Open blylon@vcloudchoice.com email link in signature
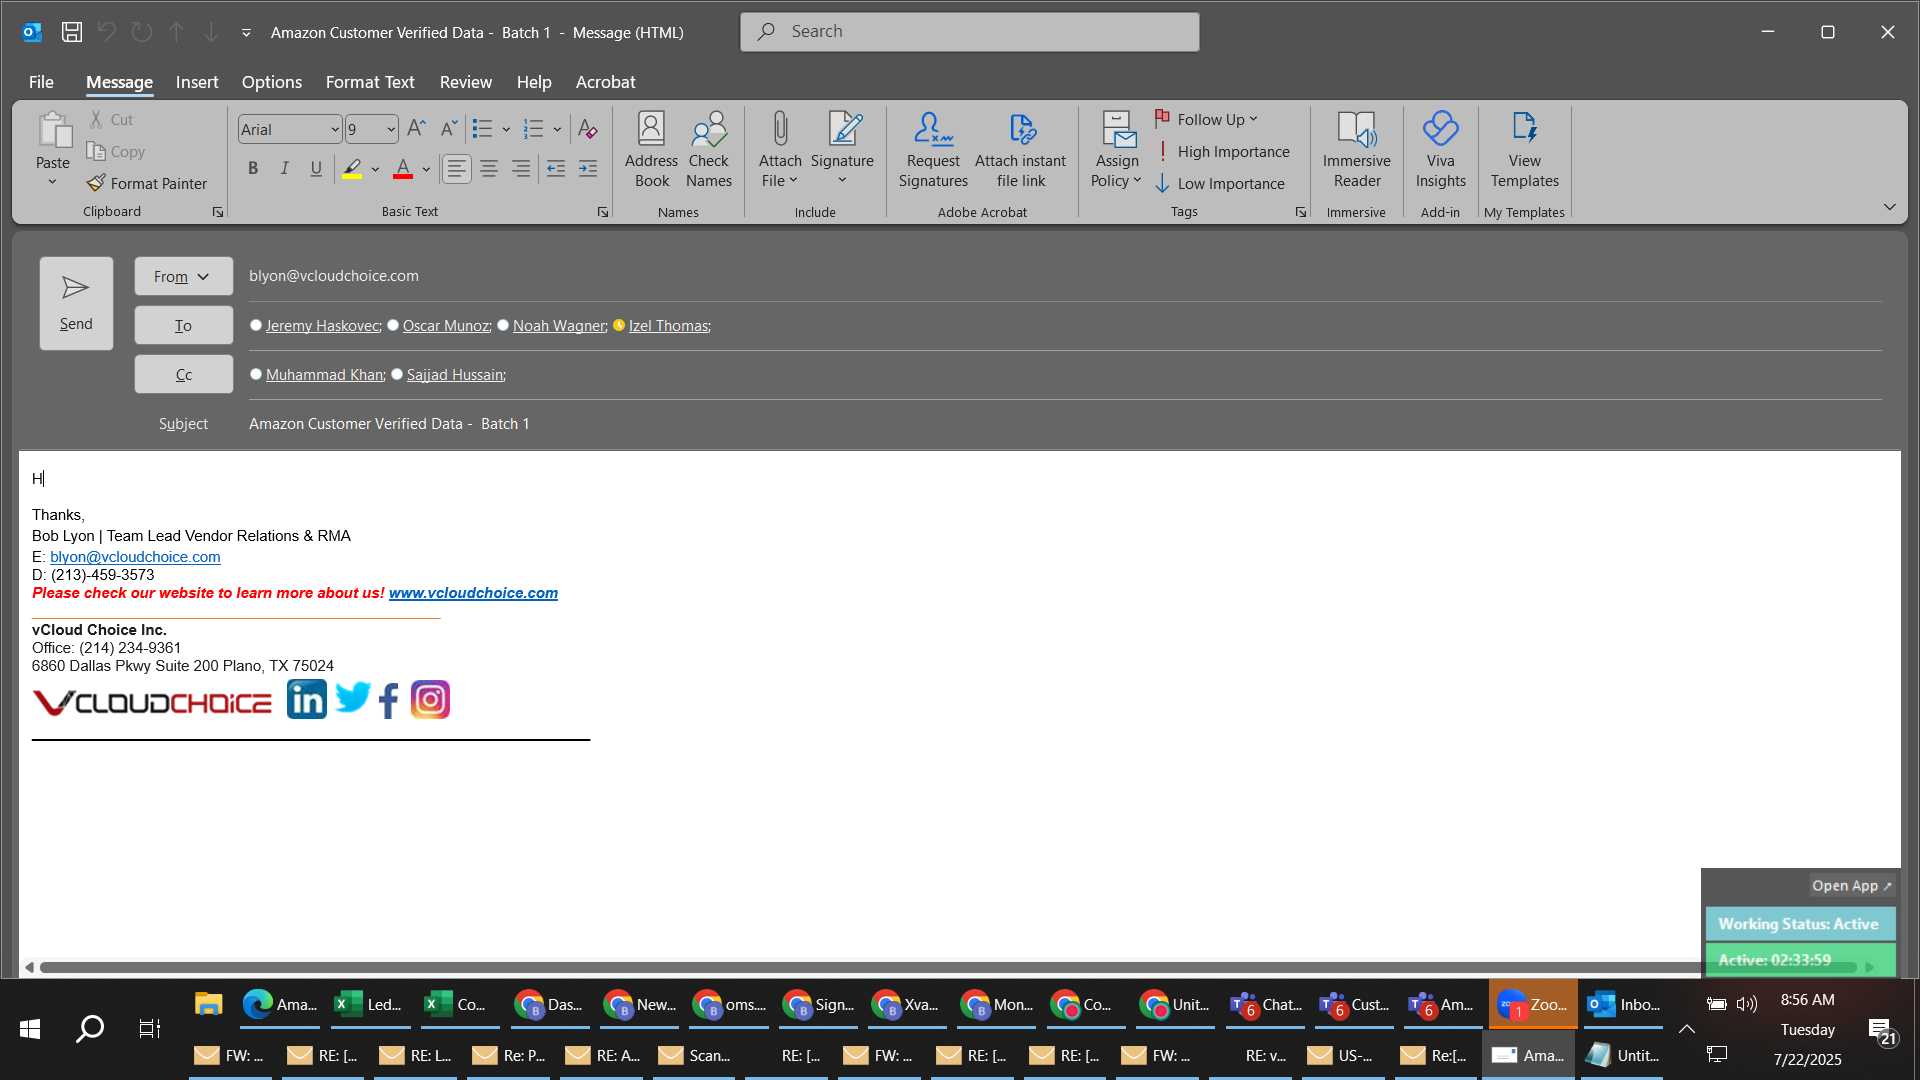This screenshot has width=1920, height=1080. (135, 557)
